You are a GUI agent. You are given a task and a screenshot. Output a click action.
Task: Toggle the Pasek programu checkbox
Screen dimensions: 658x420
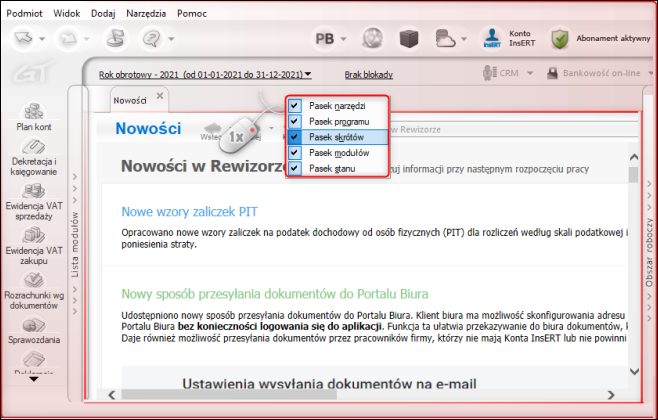295,121
